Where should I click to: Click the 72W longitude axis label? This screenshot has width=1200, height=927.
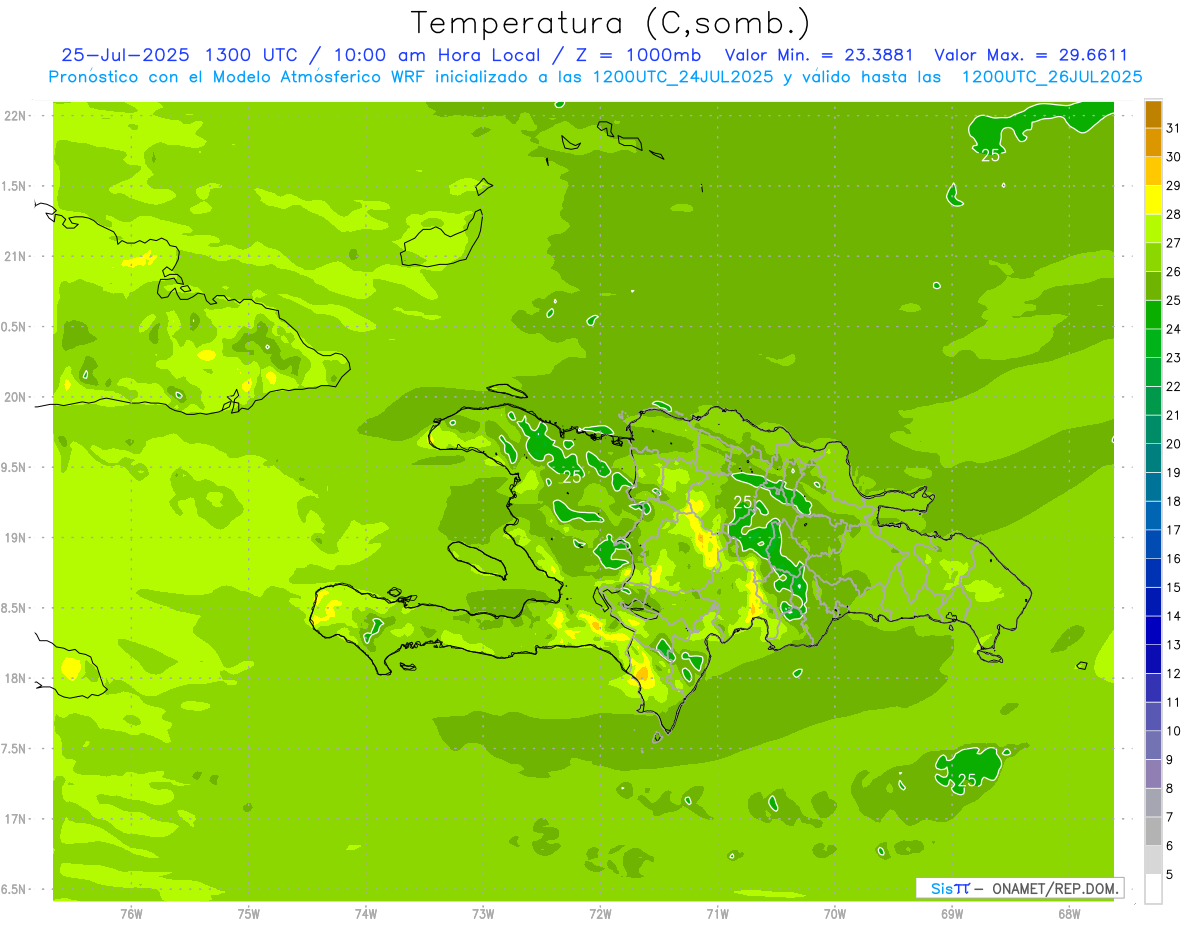(x=600, y=913)
